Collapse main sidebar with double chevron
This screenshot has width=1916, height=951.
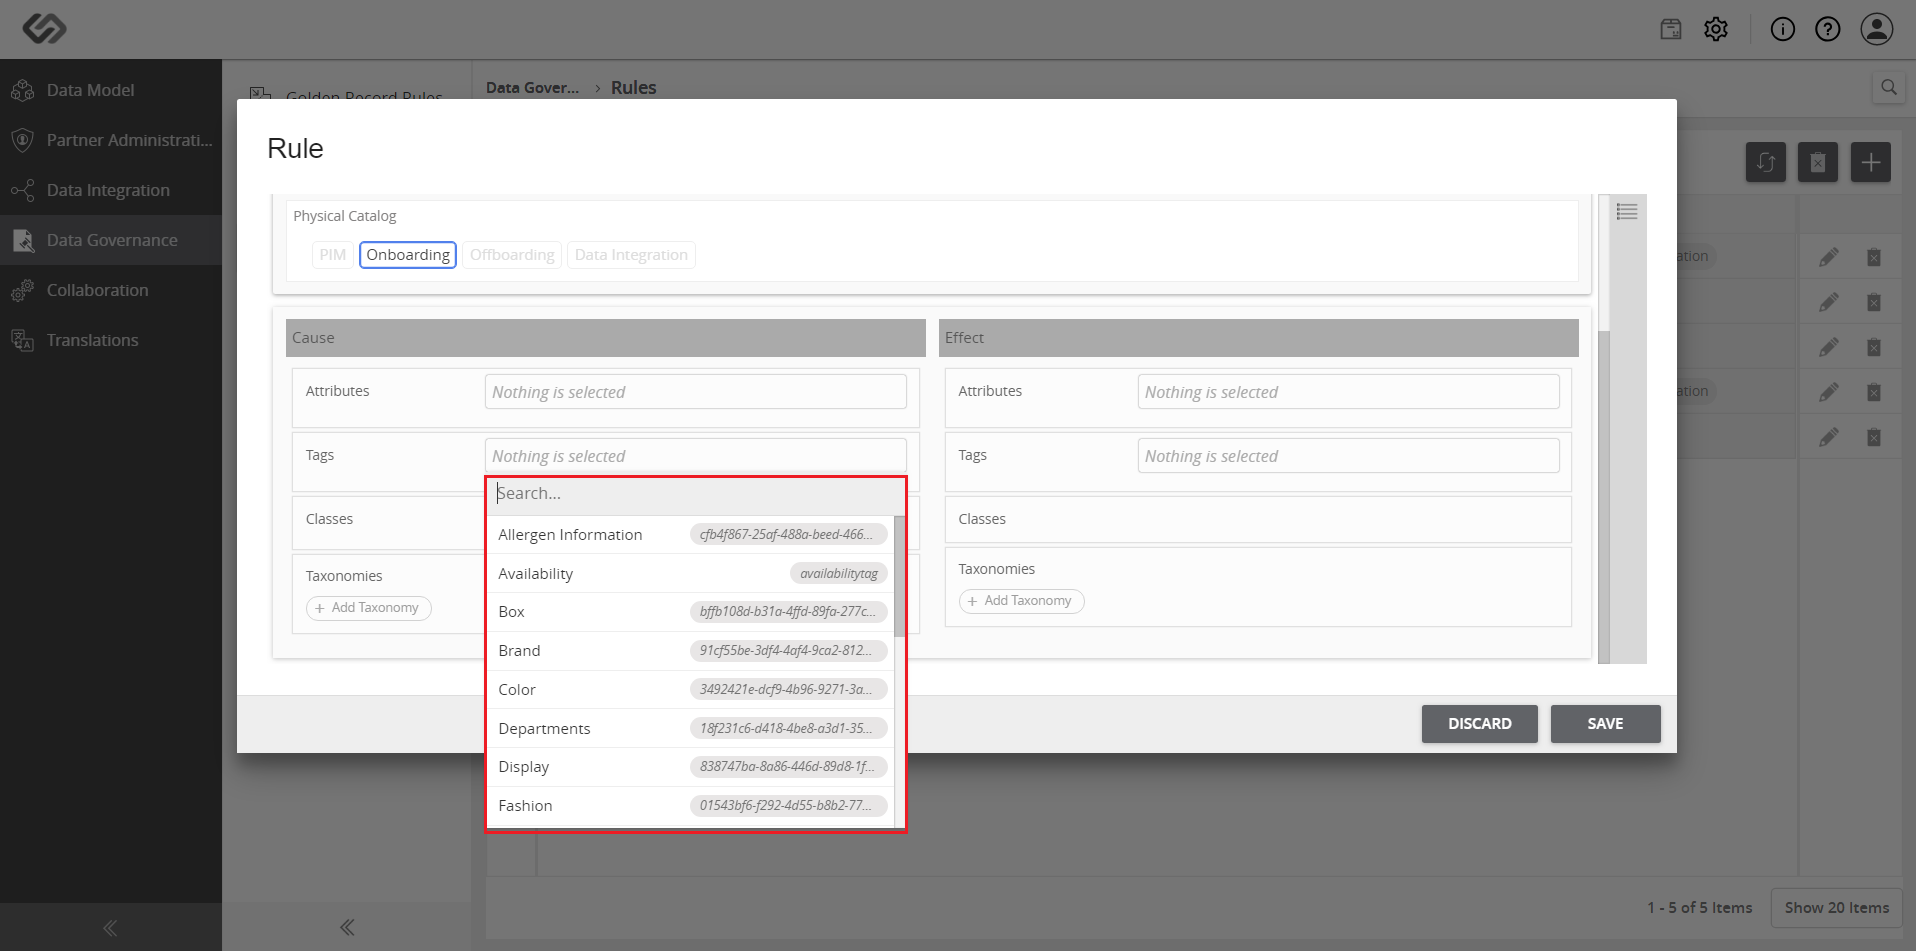[x=110, y=928]
